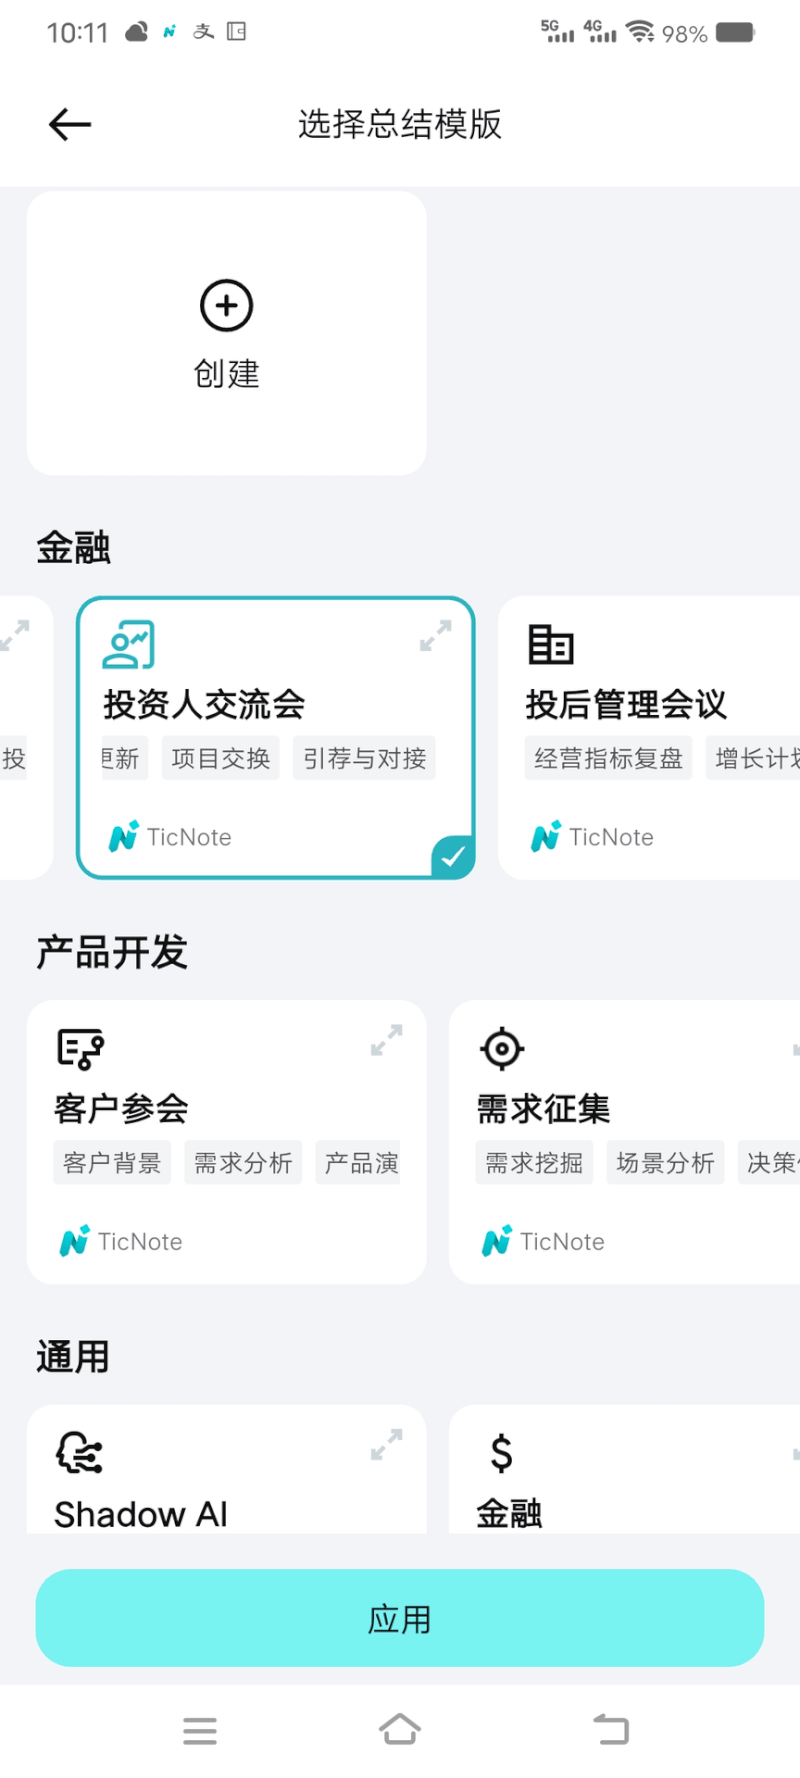The width and height of the screenshot is (800, 1778).
Task: Expand the 客户参会 template preview
Action: pyautogui.click(x=387, y=1040)
